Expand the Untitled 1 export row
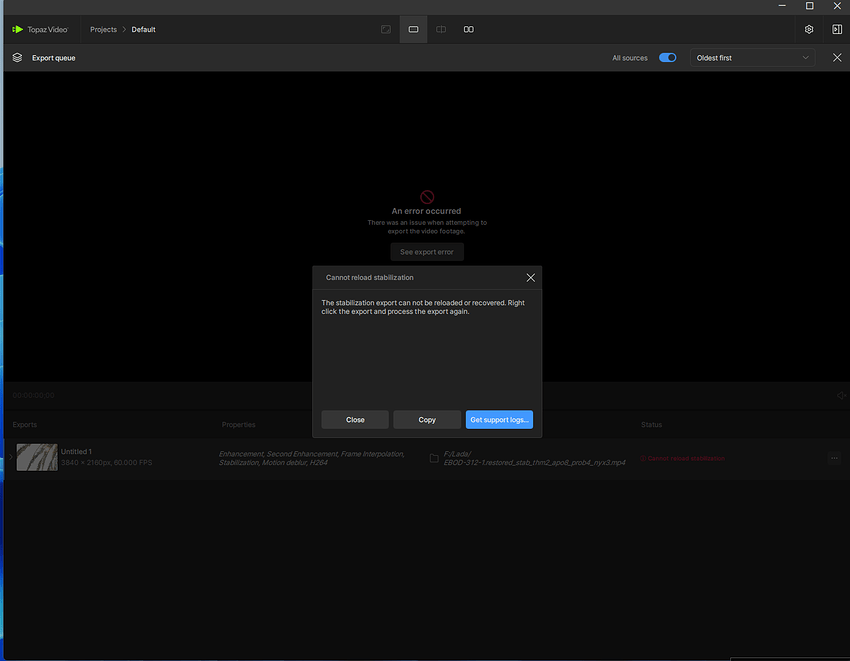 pyautogui.click(x=10, y=457)
